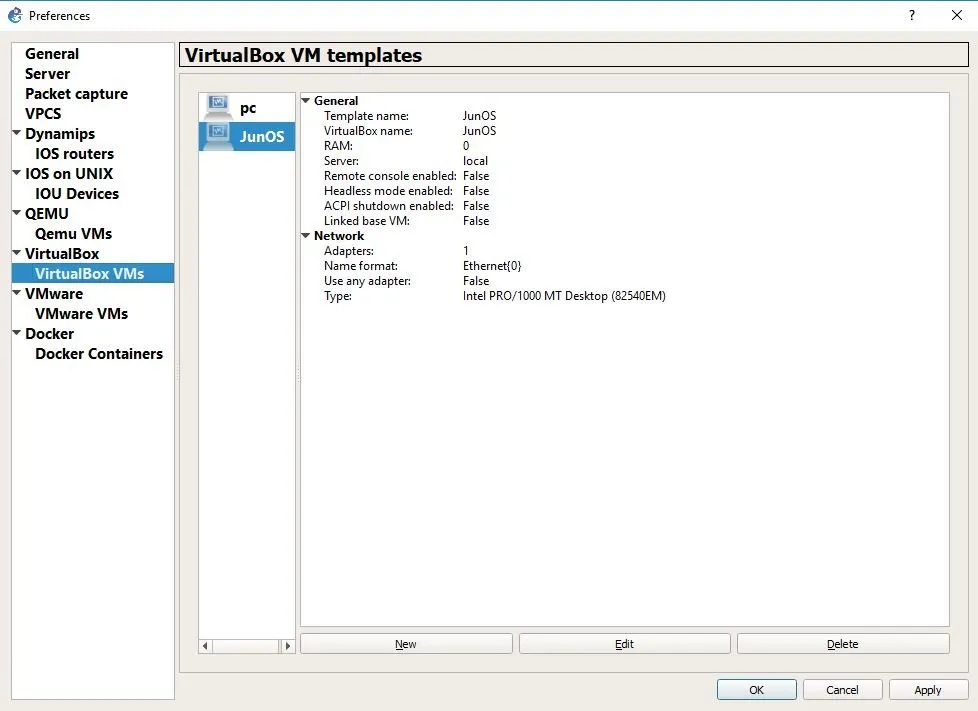Select VMware VMs in the sidebar
The image size is (978, 711).
coord(81,313)
